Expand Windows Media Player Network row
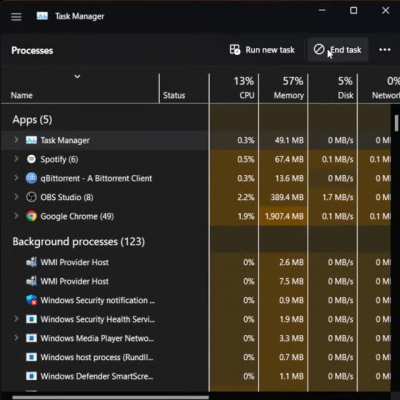400x400 pixels. (16, 338)
